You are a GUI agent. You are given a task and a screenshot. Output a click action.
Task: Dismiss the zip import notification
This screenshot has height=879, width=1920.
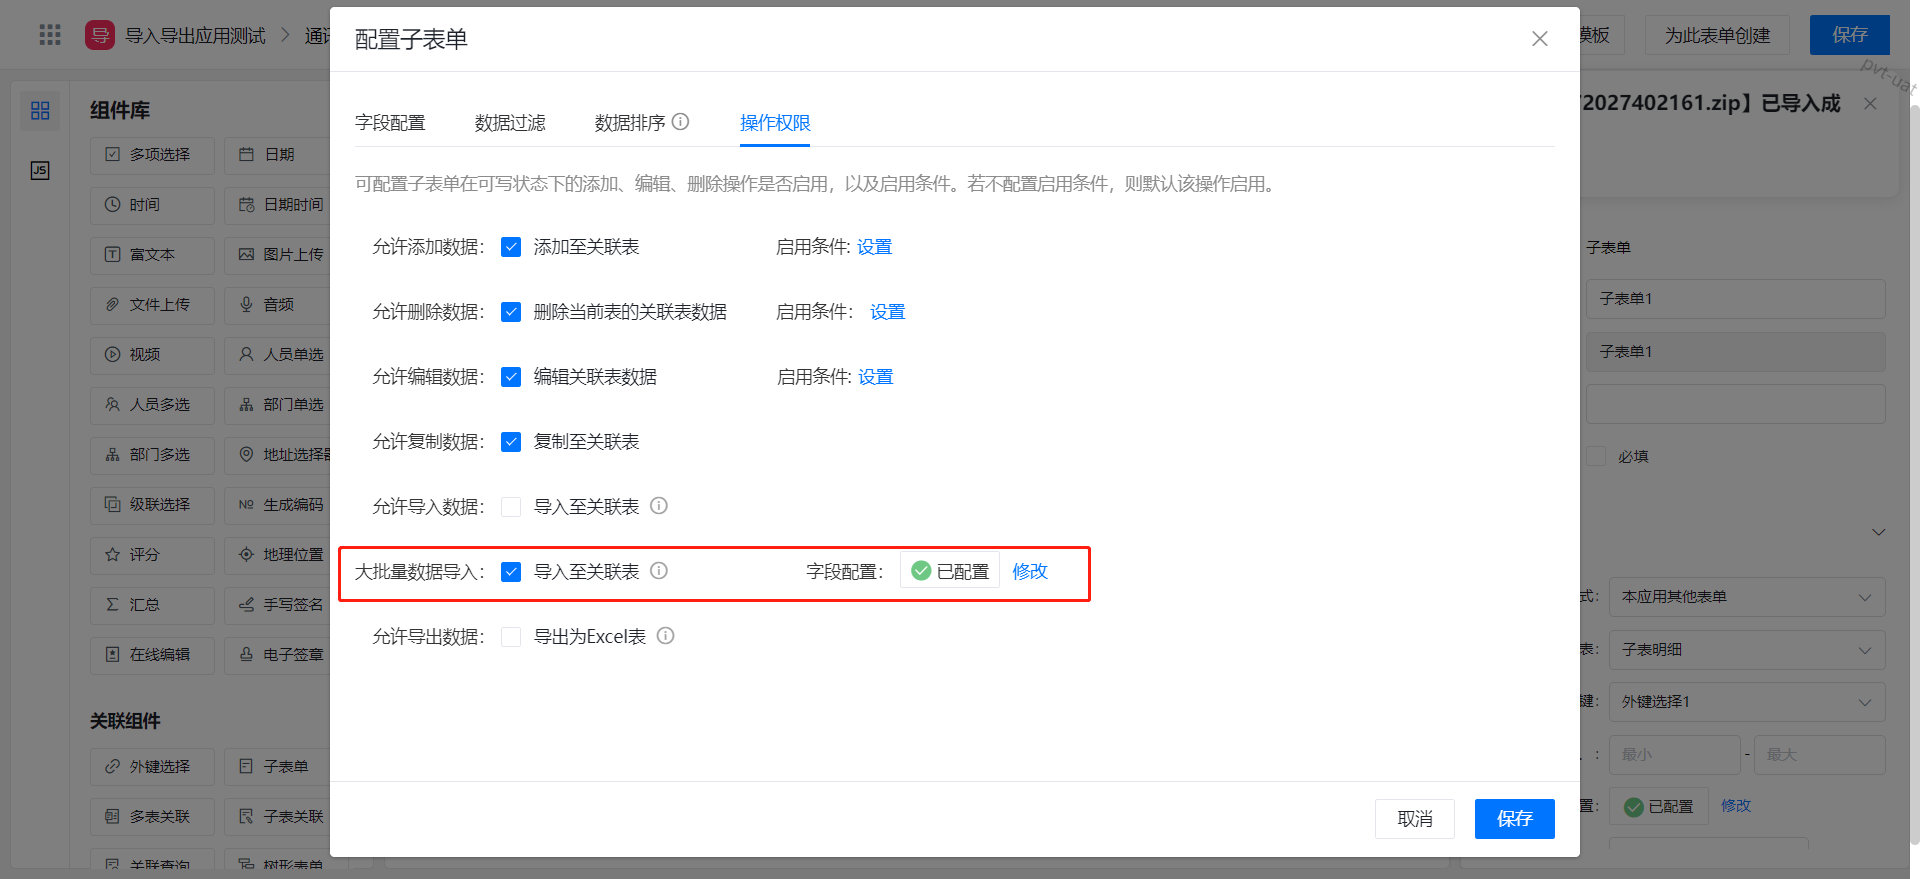[1870, 104]
